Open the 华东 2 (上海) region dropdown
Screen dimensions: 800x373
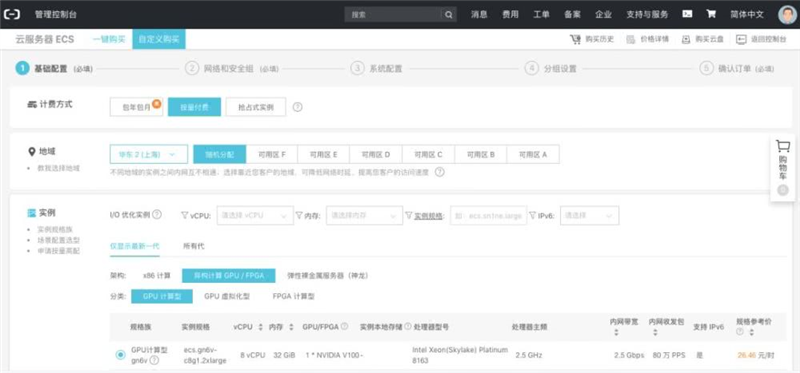click(x=148, y=154)
